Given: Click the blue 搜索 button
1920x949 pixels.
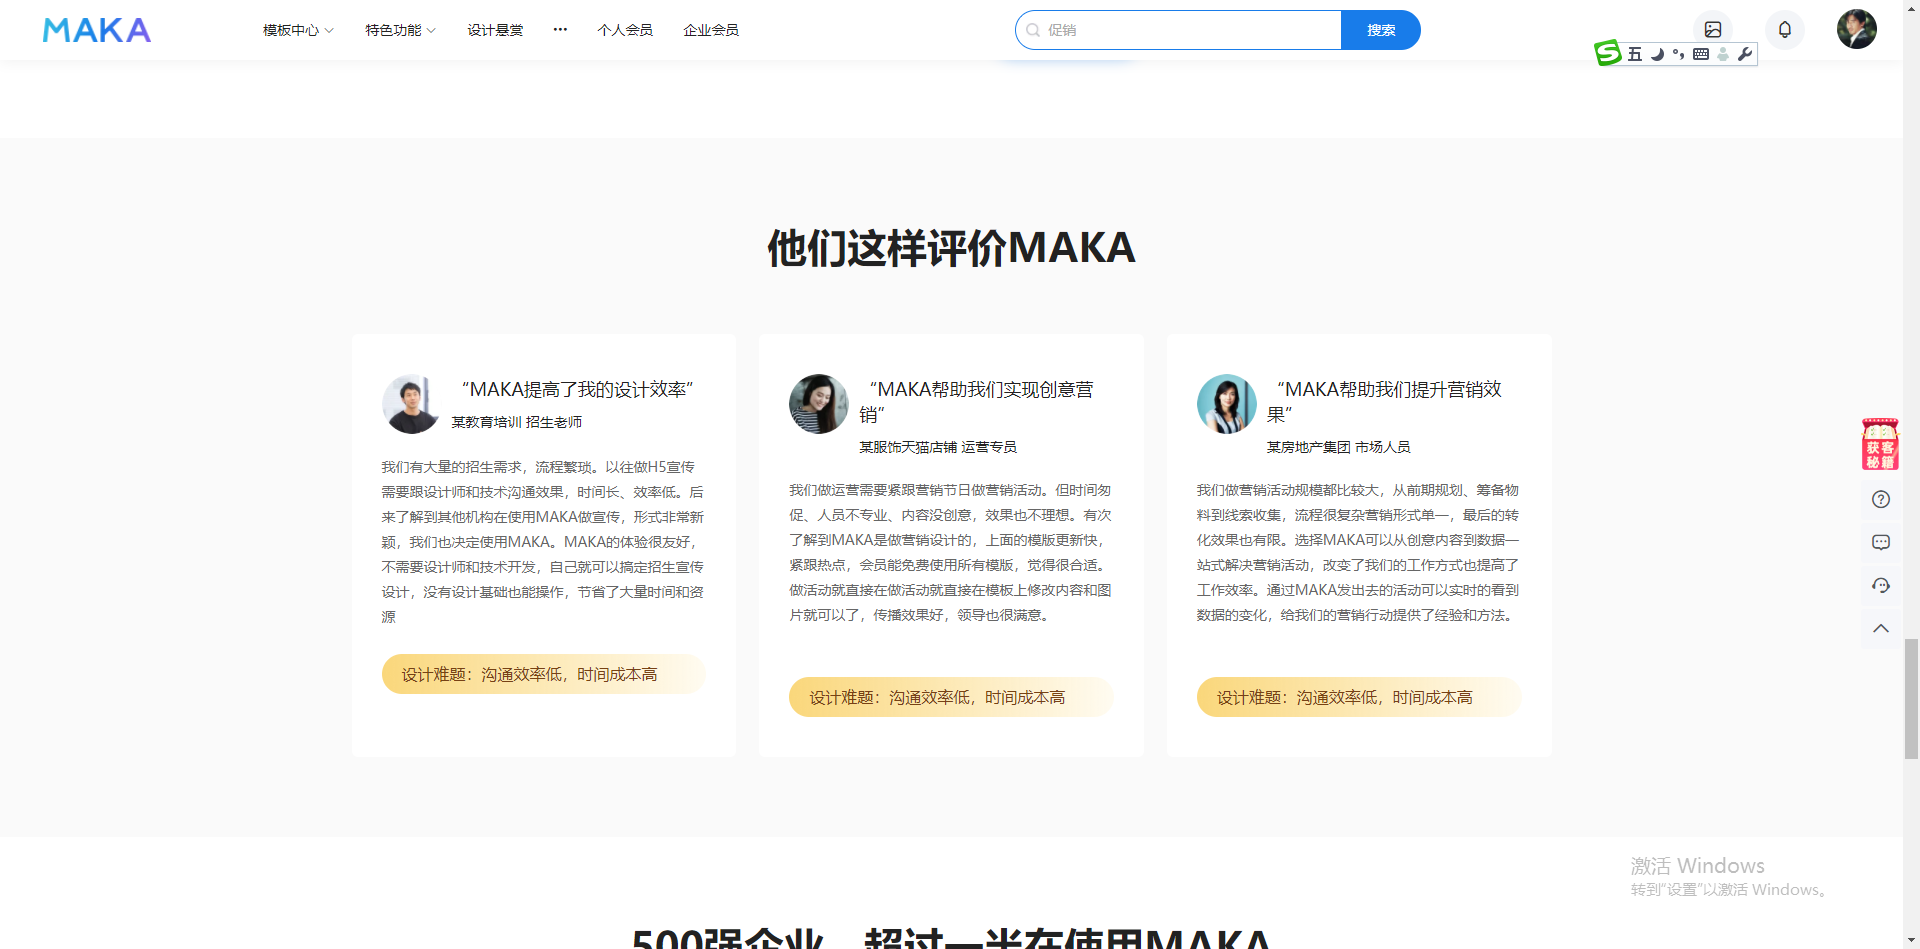Looking at the screenshot, I should coord(1381,30).
